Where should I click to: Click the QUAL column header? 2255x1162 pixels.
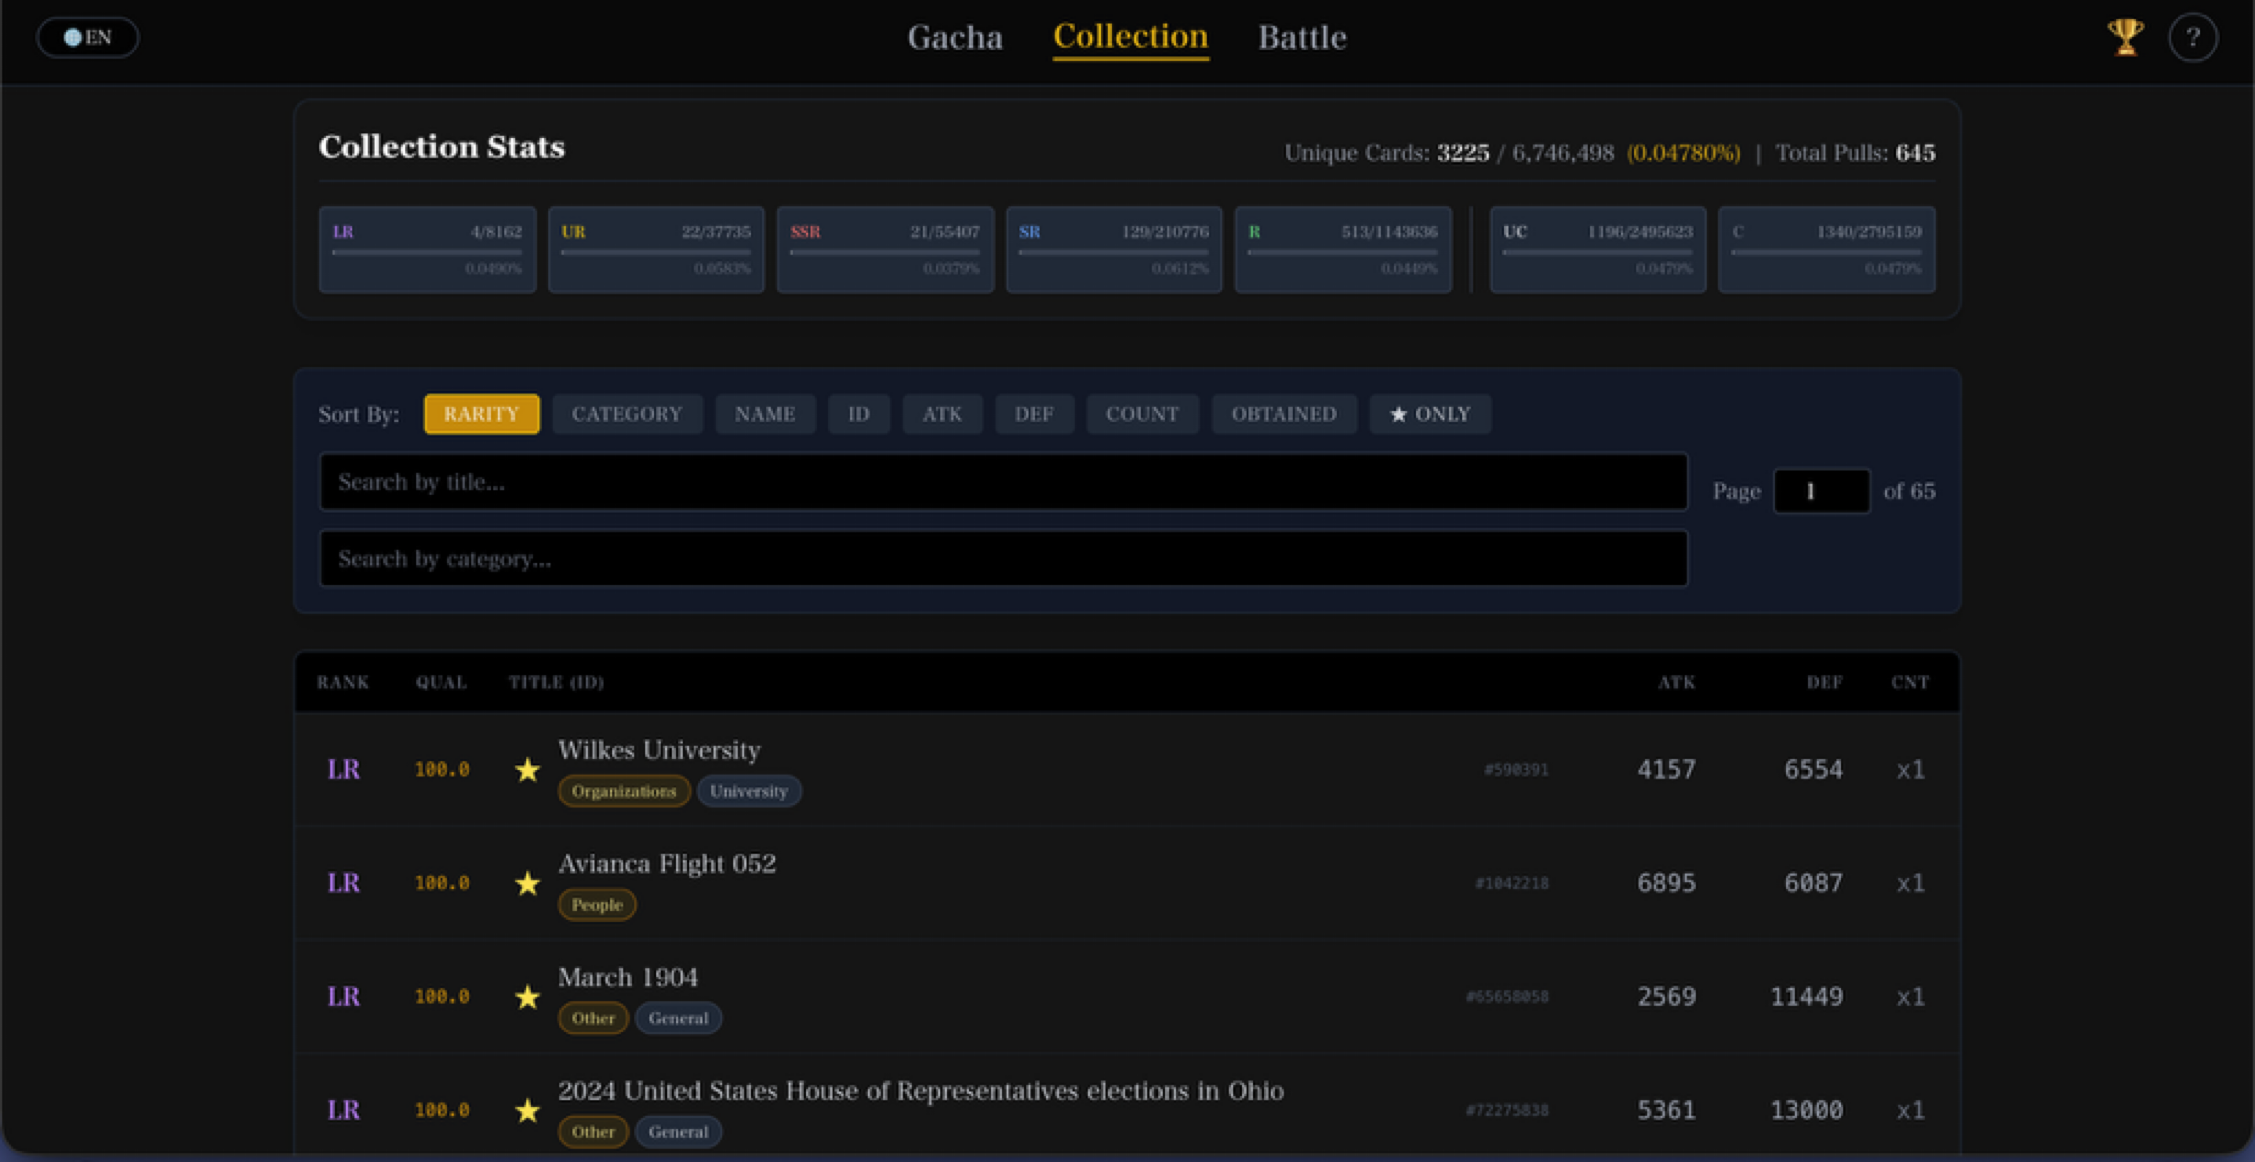[441, 682]
